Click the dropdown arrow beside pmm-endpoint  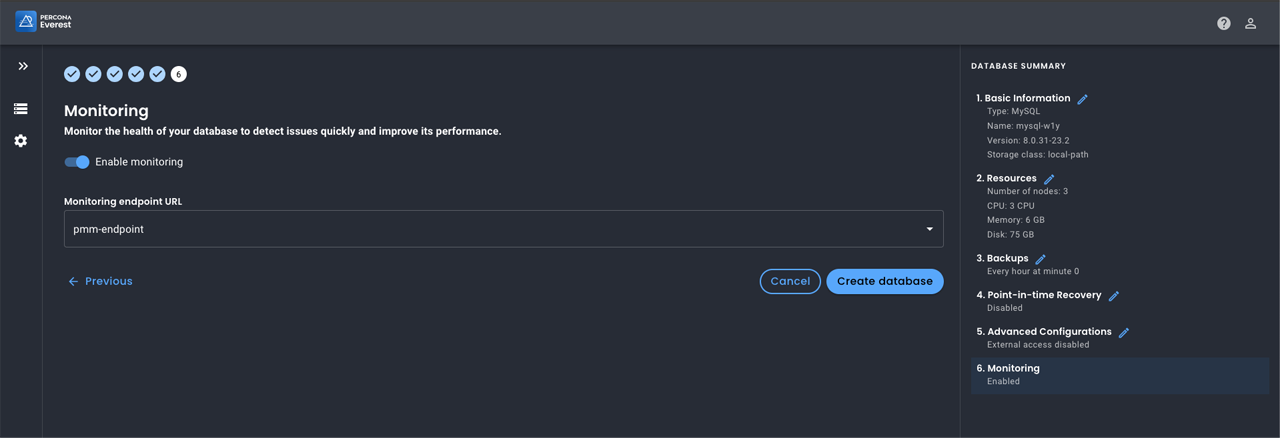click(929, 229)
